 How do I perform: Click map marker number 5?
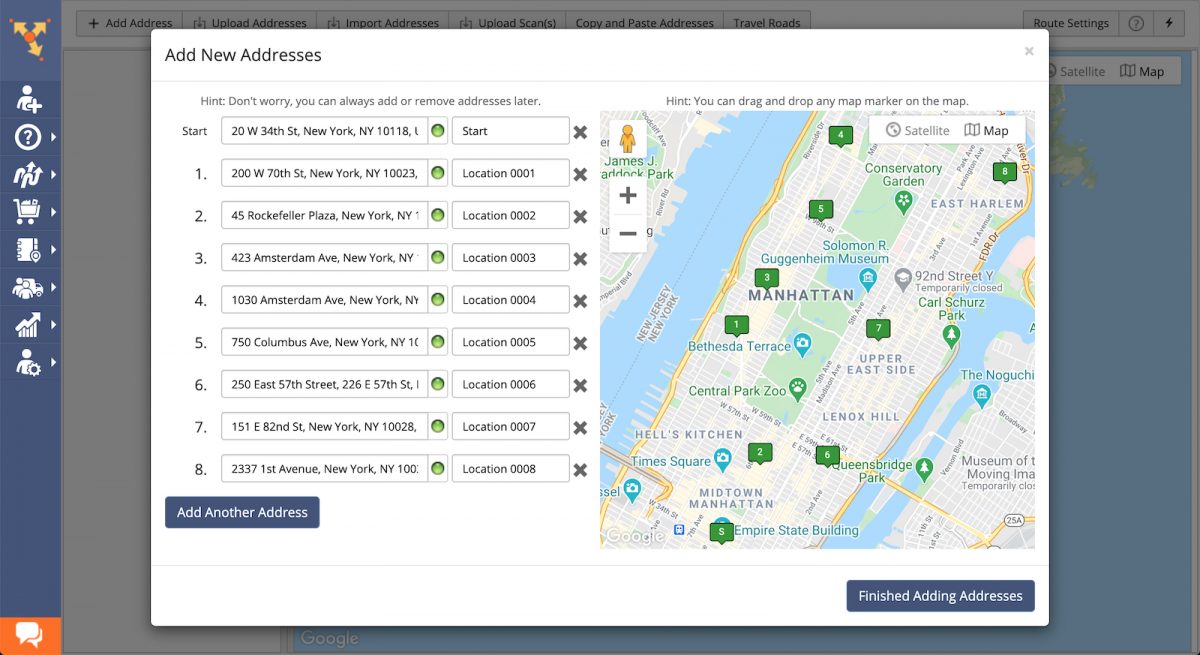[821, 210]
